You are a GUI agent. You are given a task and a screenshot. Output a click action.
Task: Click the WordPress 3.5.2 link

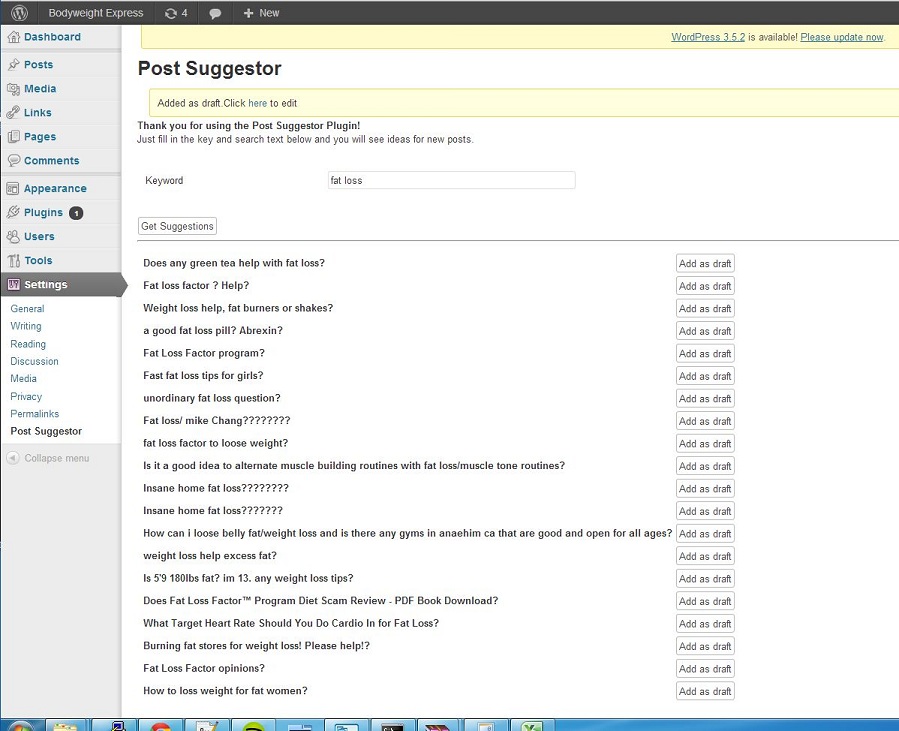pyautogui.click(x=708, y=37)
